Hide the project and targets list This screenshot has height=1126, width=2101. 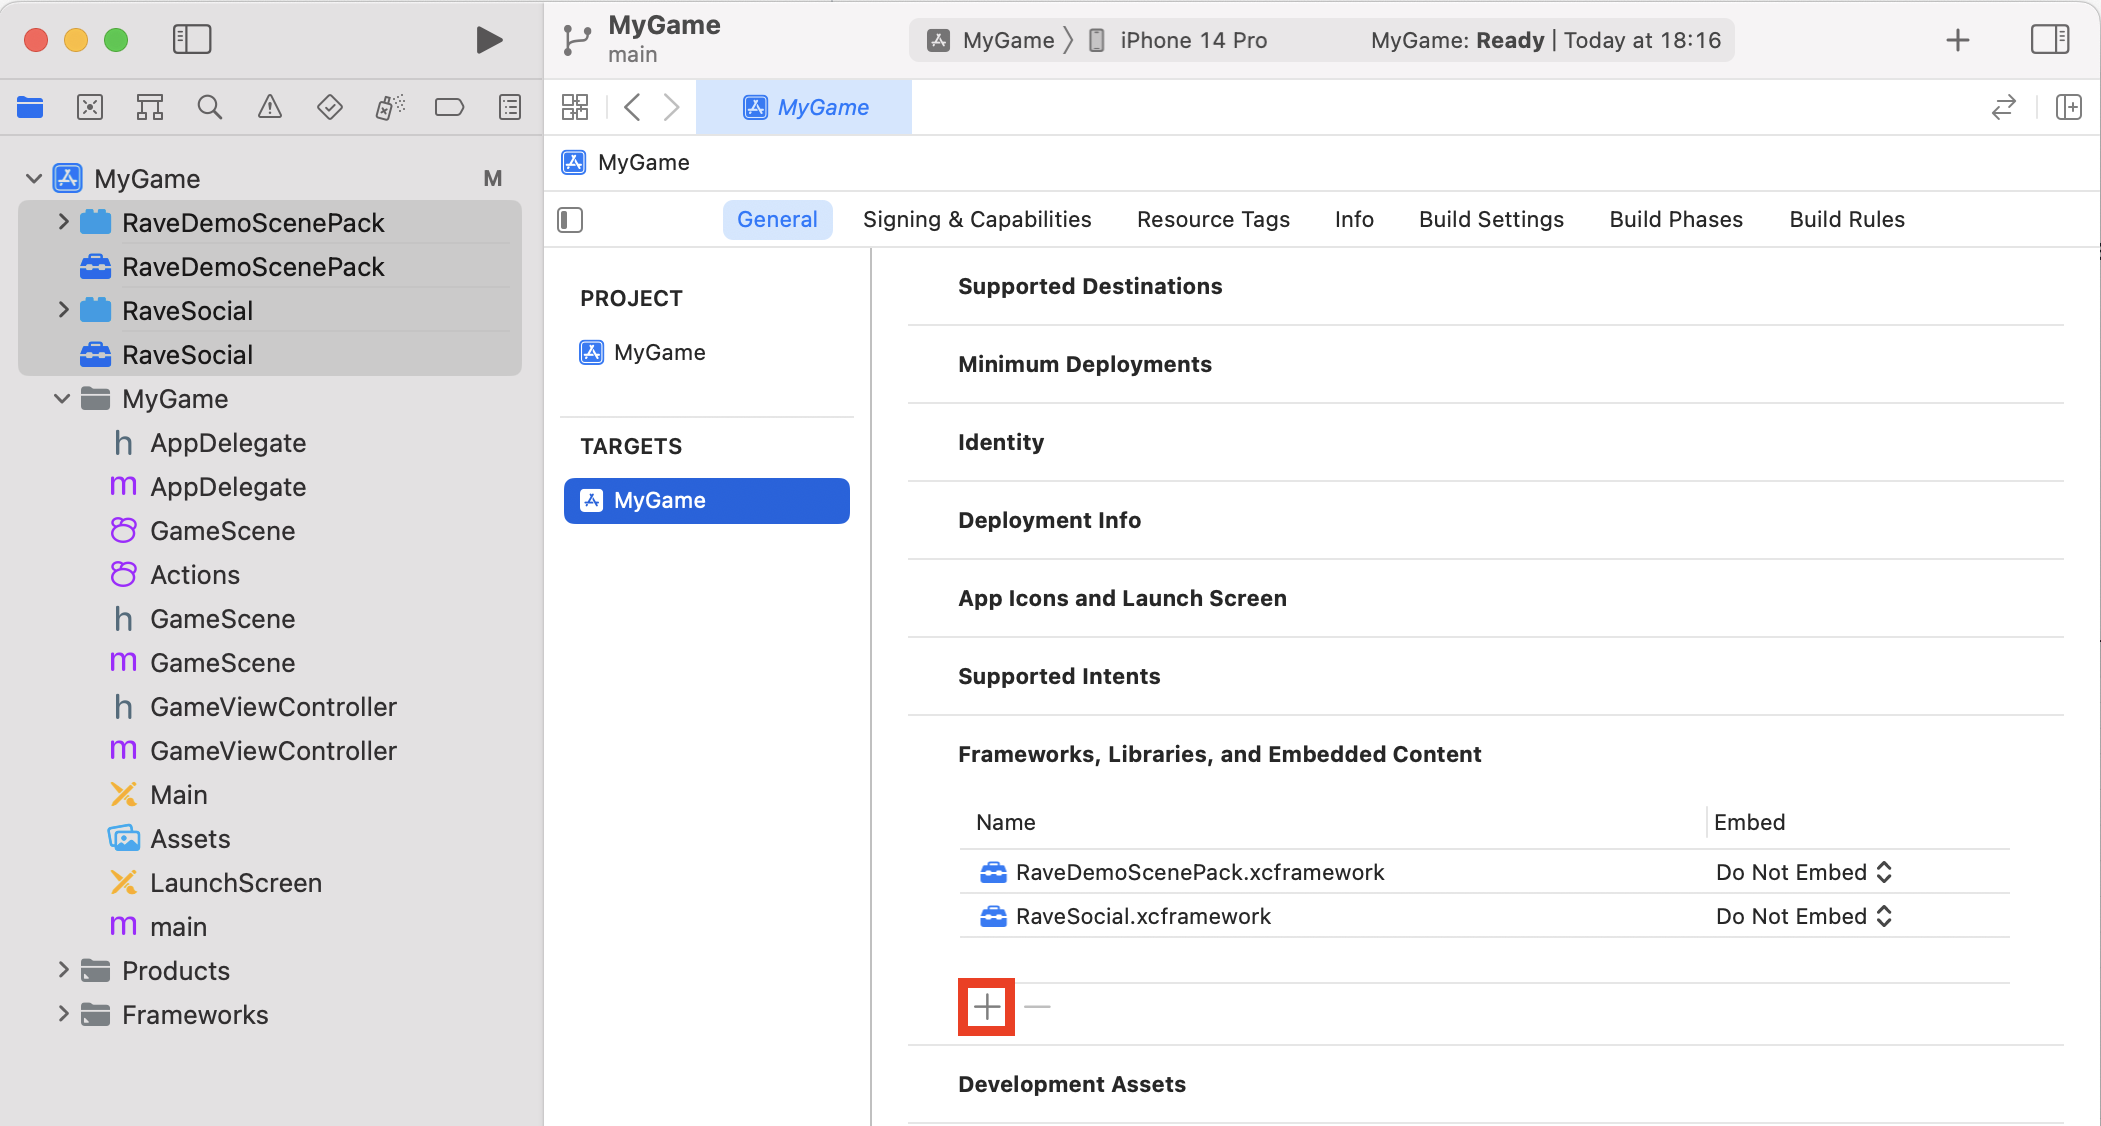point(570,220)
